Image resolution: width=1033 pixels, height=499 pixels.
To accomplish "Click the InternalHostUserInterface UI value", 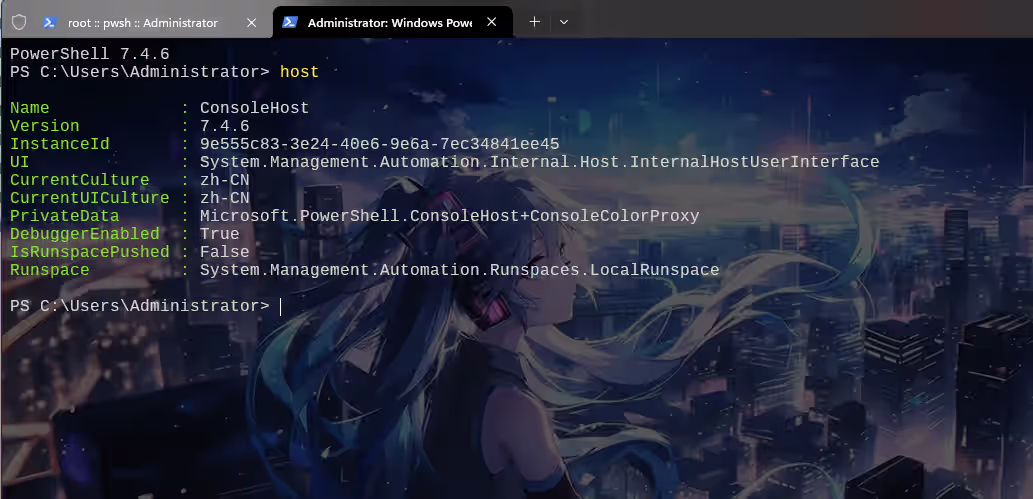I will click(x=539, y=162).
